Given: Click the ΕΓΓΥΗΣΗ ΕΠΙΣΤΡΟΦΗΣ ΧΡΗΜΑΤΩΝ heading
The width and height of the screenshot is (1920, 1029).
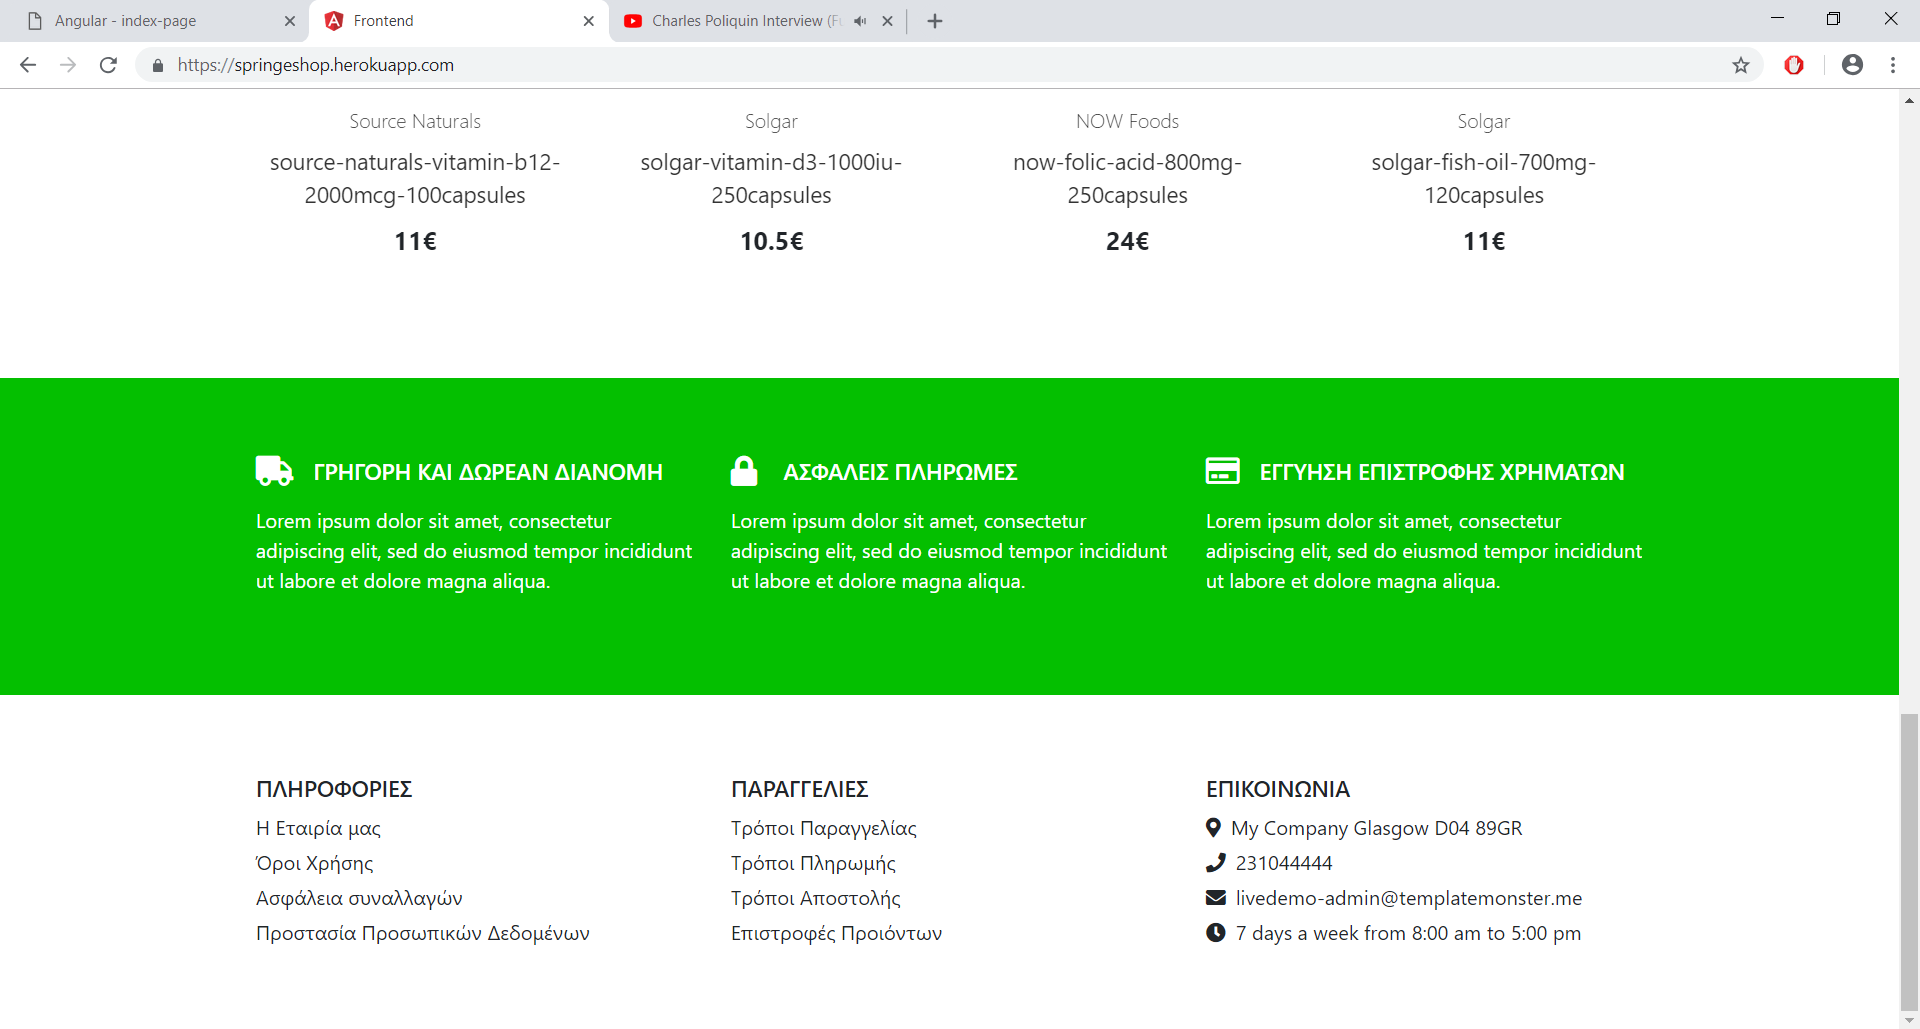Looking at the screenshot, I should click(1442, 472).
